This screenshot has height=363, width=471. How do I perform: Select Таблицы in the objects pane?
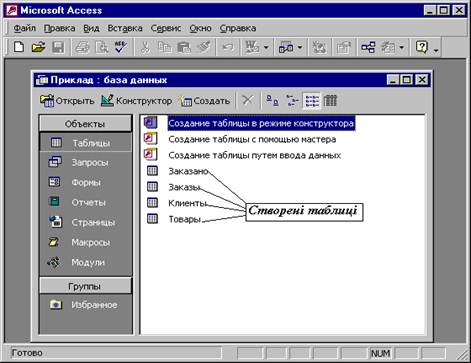pyautogui.click(x=86, y=143)
